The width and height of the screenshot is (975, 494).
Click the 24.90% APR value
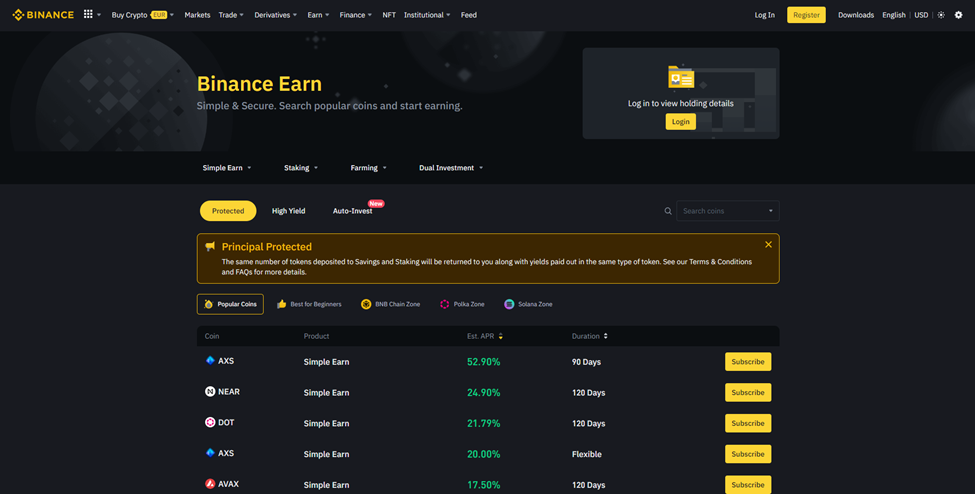click(484, 393)
